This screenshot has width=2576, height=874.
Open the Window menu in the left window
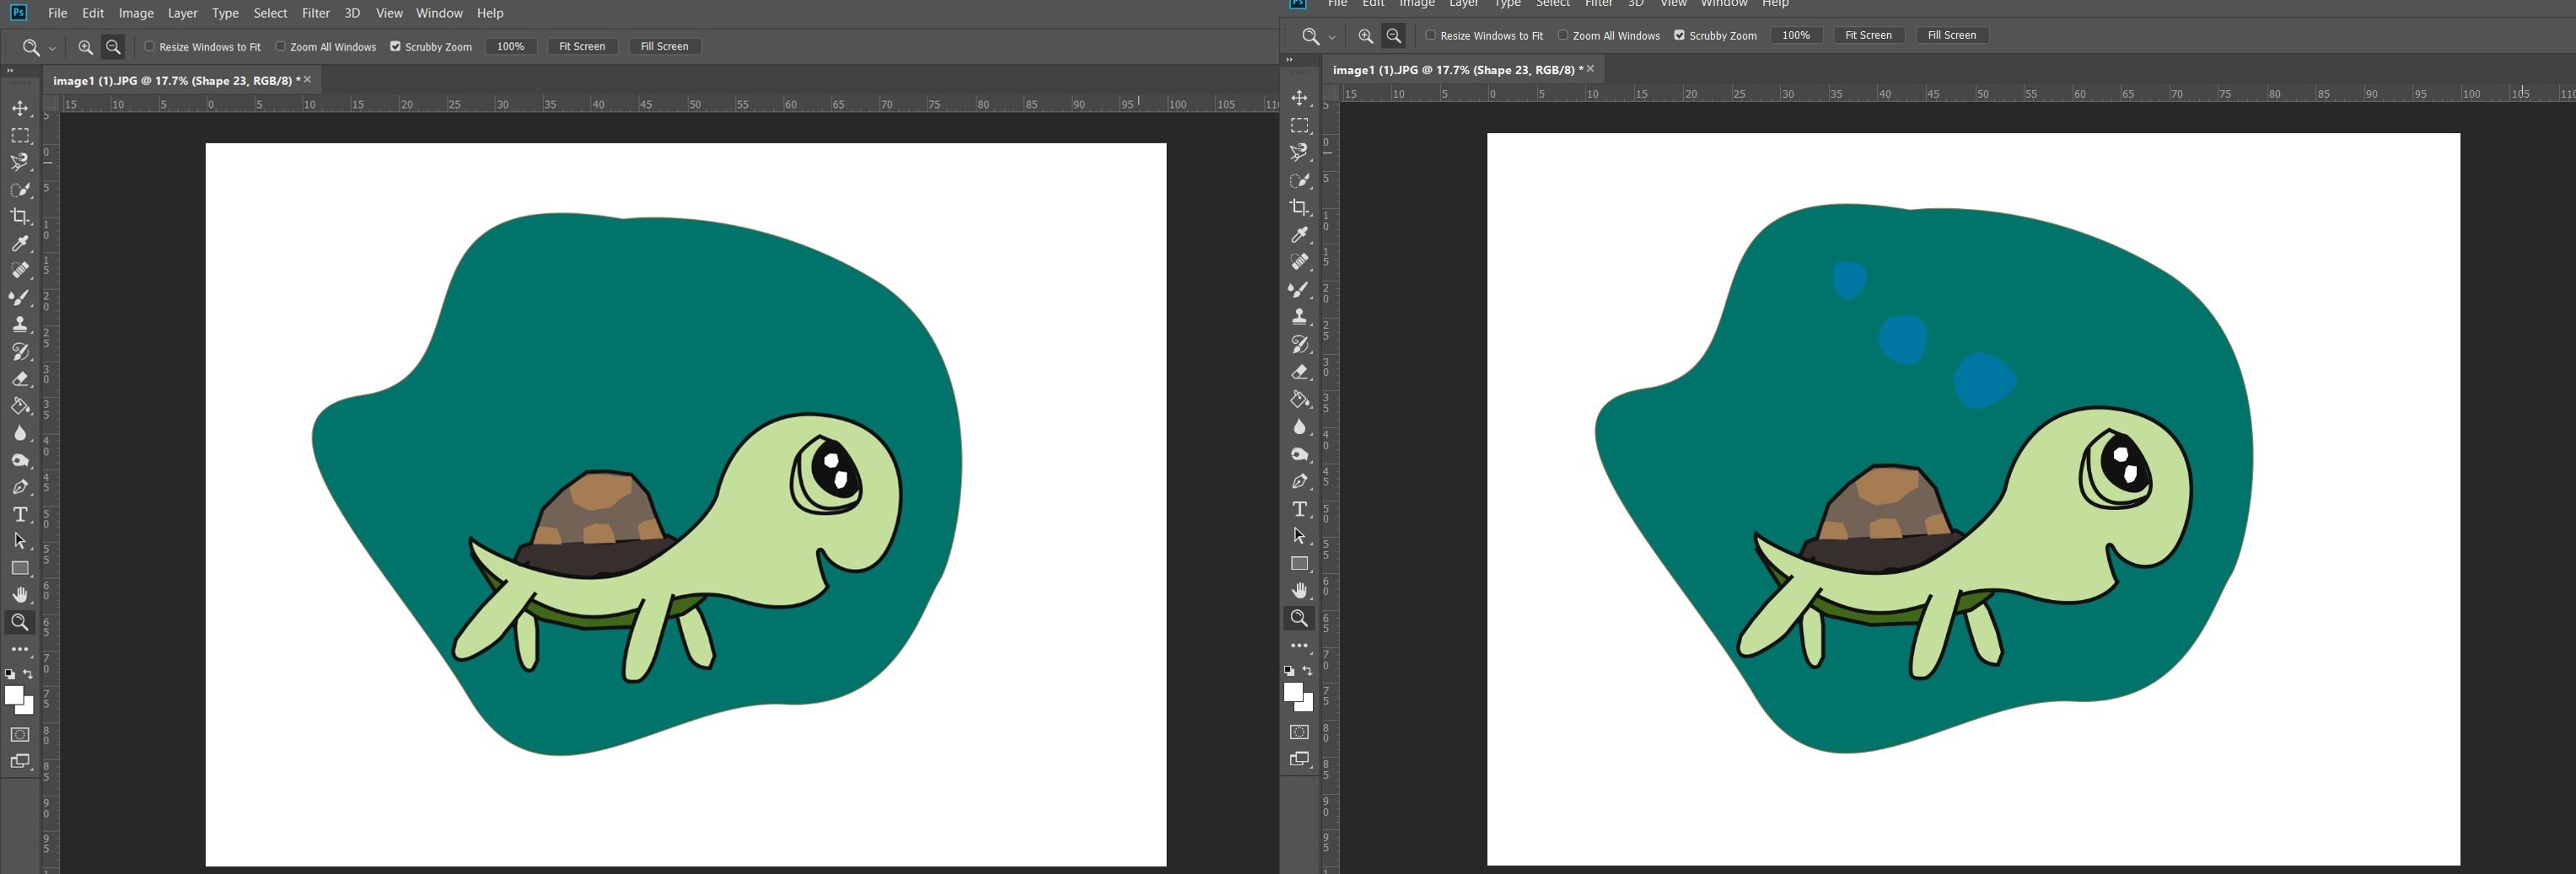[439, 13]
